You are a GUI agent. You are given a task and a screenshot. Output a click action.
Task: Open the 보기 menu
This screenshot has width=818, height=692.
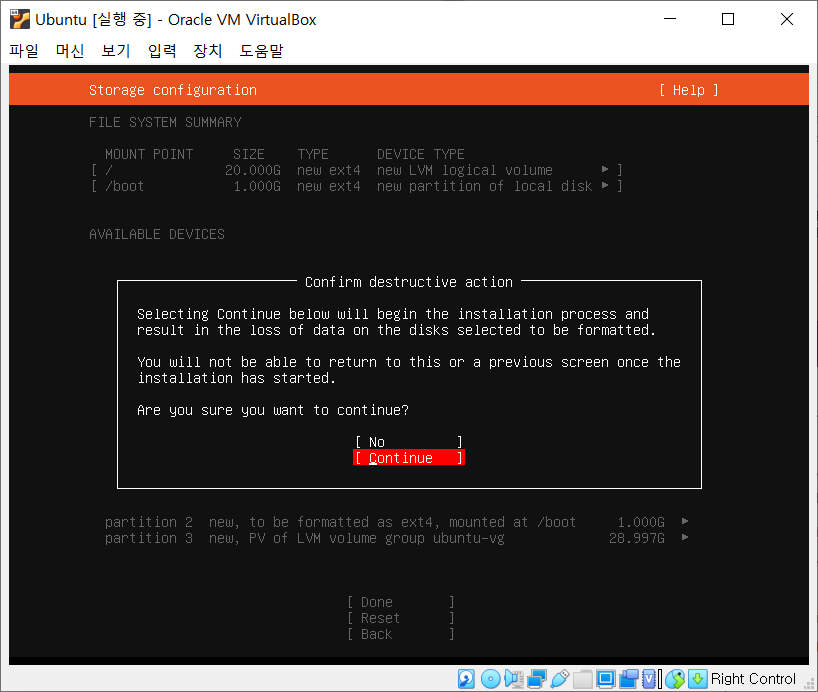pos(116,51)
